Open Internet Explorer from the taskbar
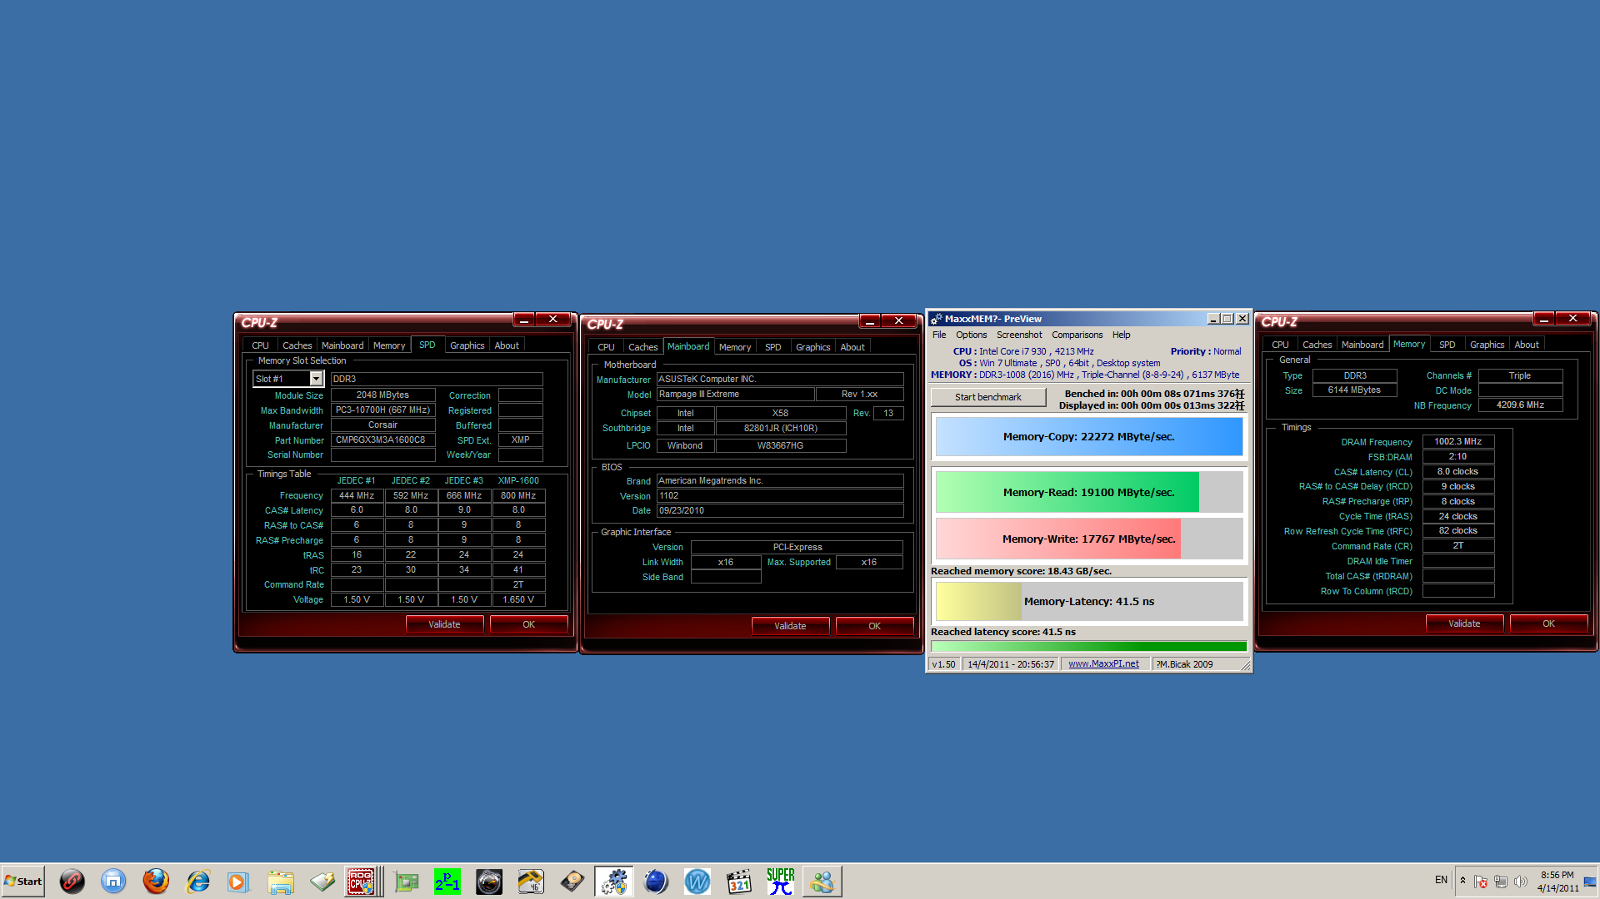 pos(197,881)
